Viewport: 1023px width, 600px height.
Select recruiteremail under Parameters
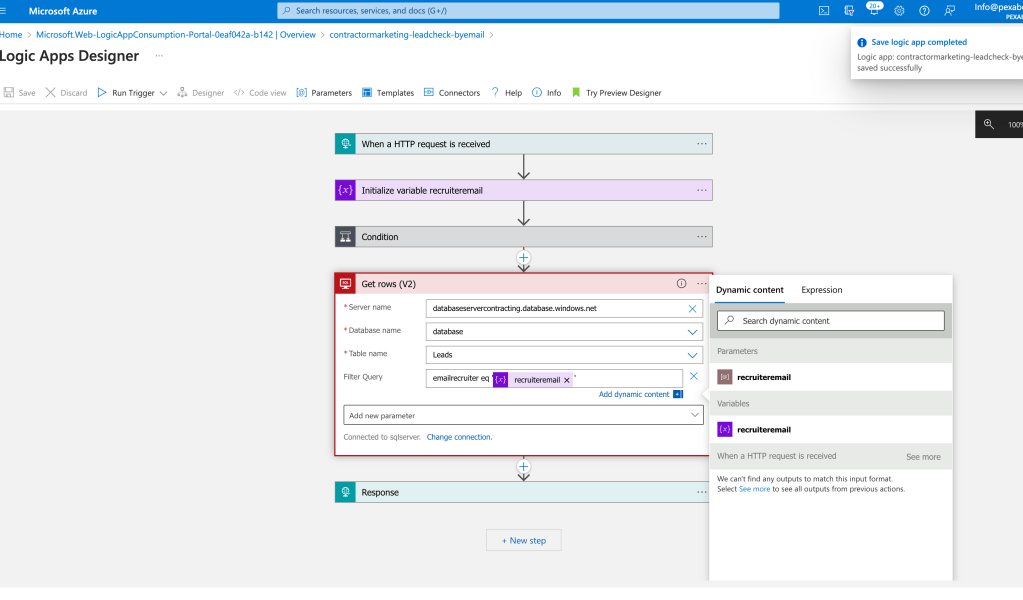[831, 377]
